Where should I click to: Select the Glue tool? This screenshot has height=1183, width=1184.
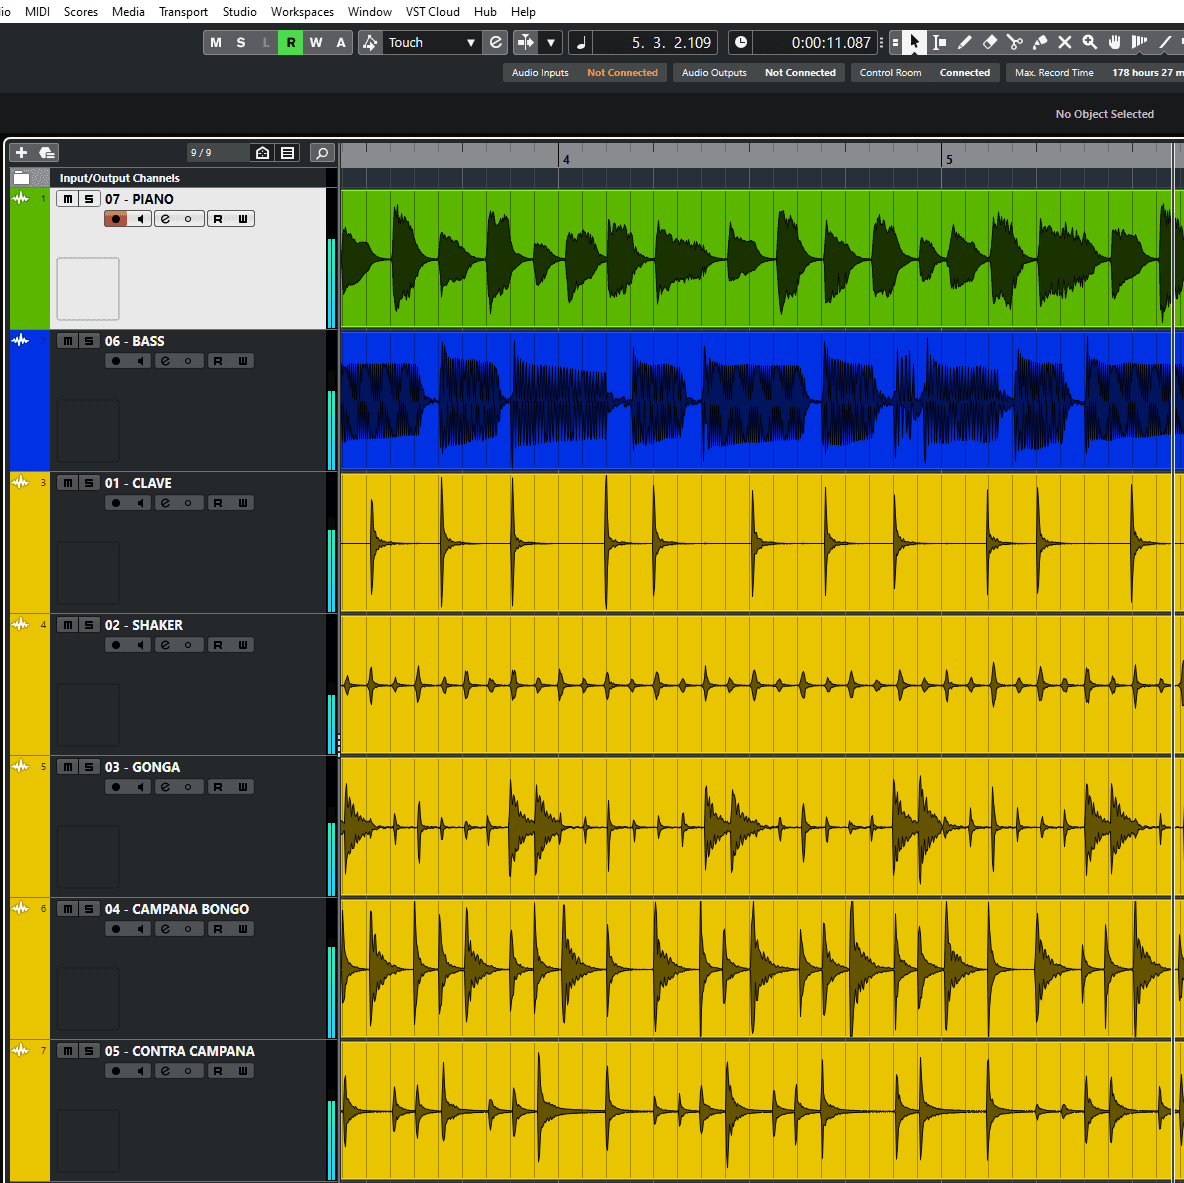[x=1041, y=42]
